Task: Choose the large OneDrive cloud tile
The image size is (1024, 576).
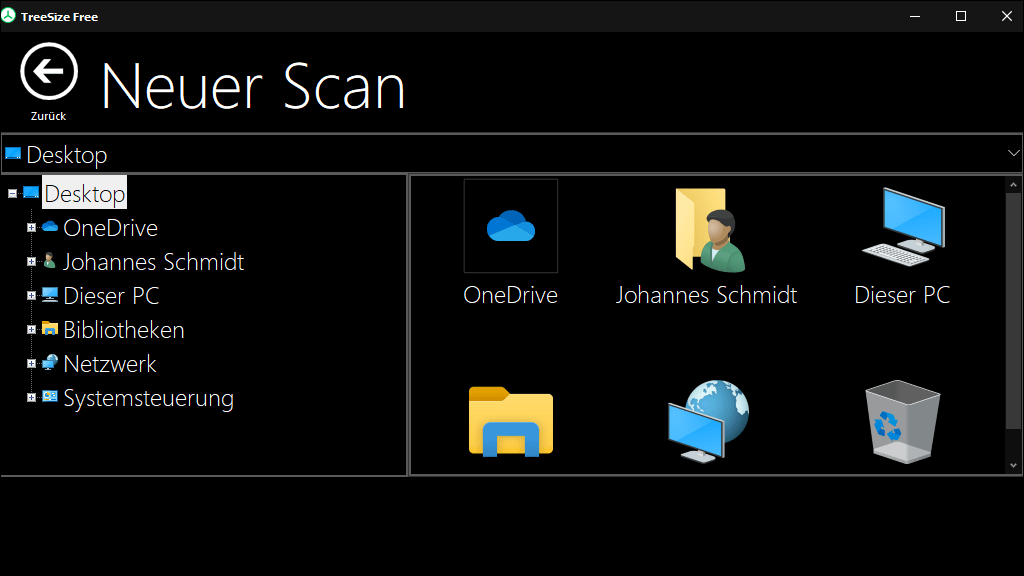Action: [511, 226]
